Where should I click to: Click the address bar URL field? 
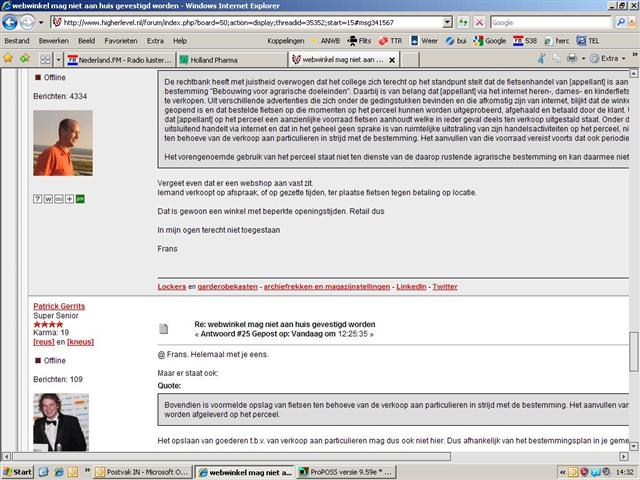coord(249,22)
